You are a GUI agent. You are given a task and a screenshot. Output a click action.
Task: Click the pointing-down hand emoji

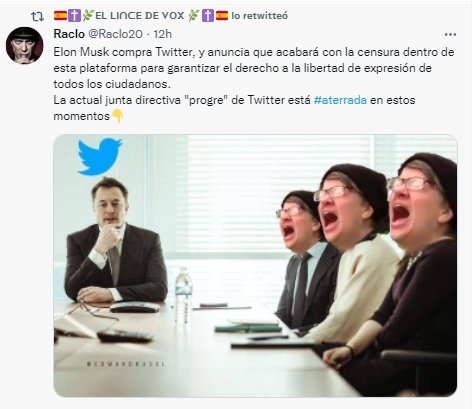118,116
